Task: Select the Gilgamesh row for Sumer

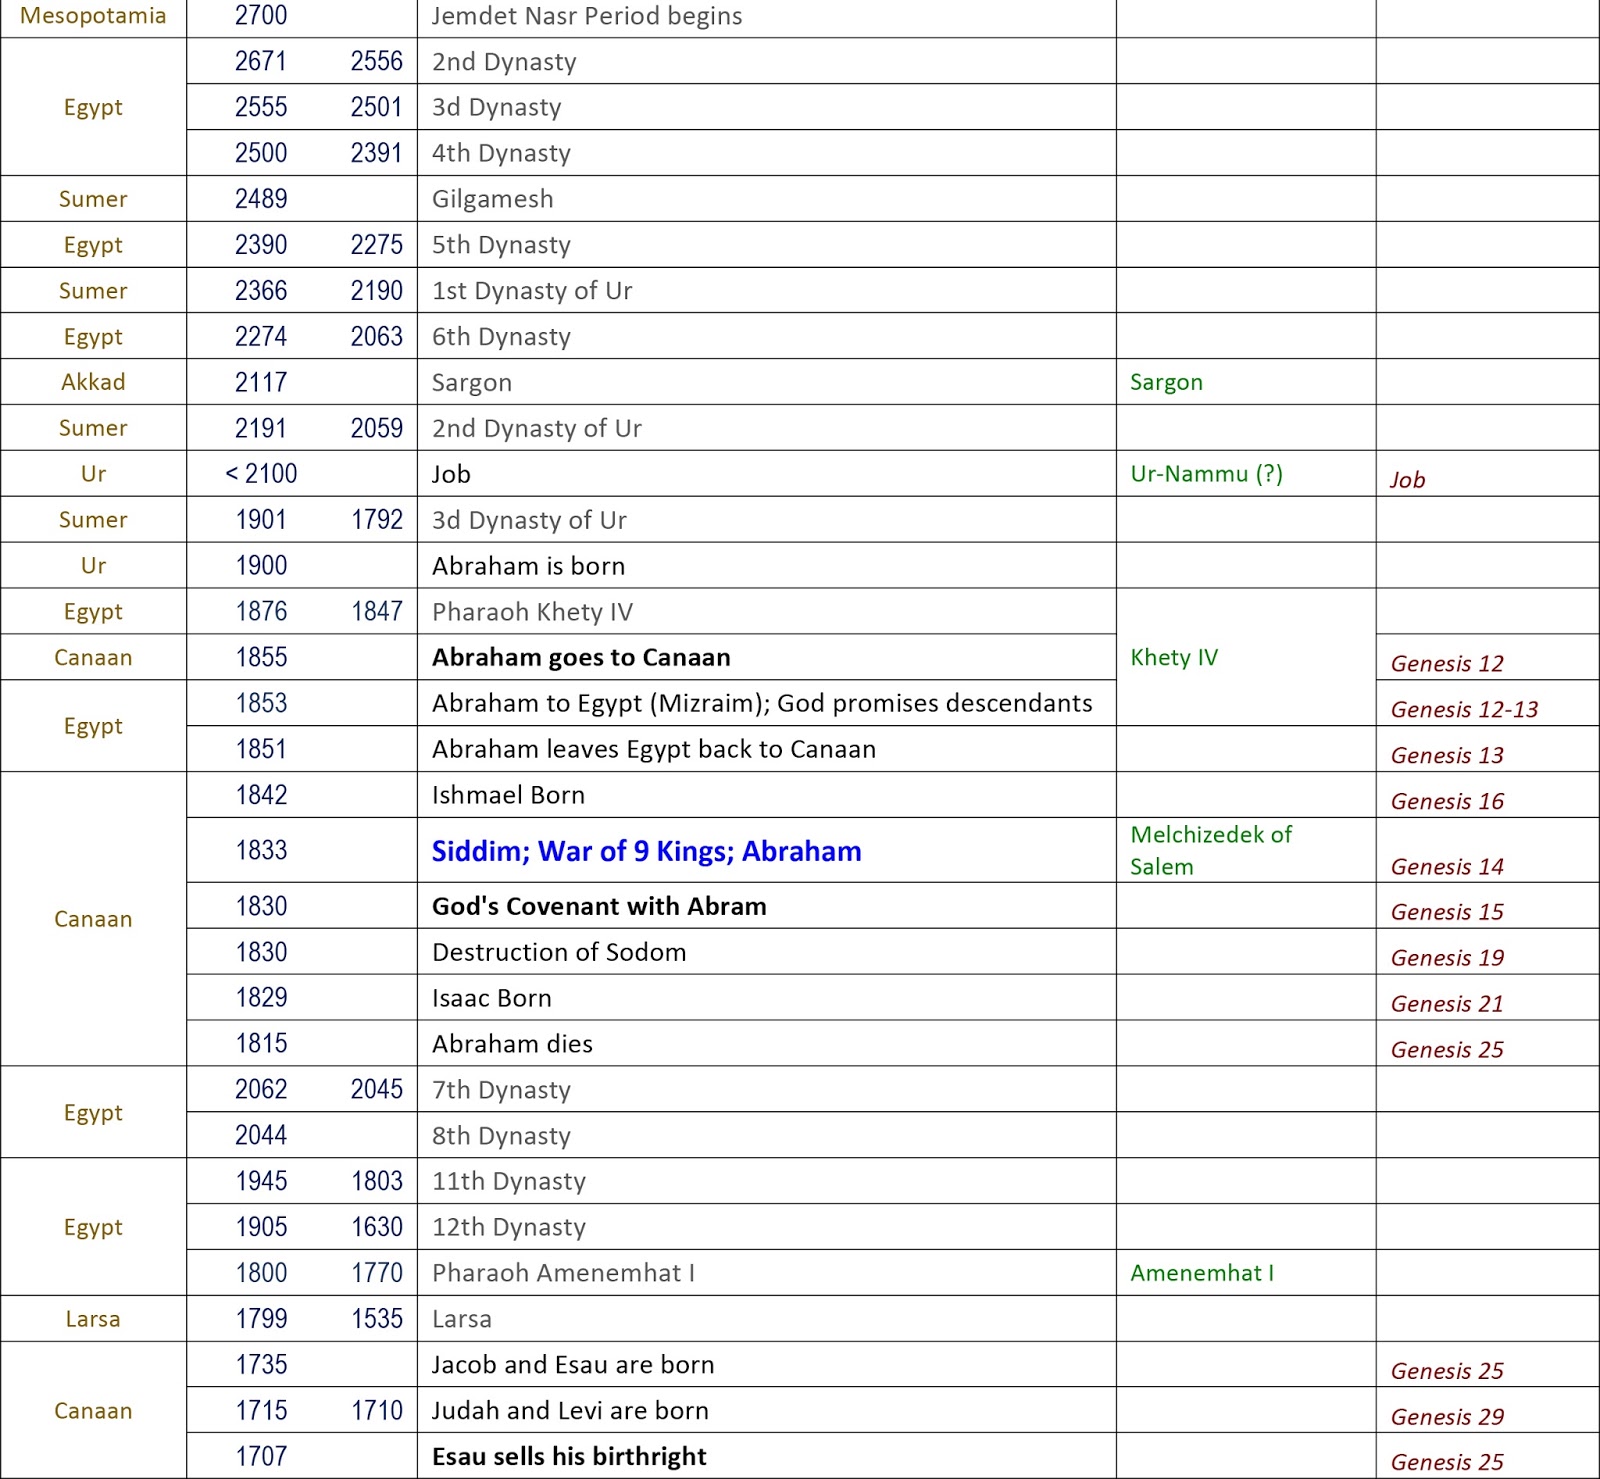Action: [x=492, y=199]
